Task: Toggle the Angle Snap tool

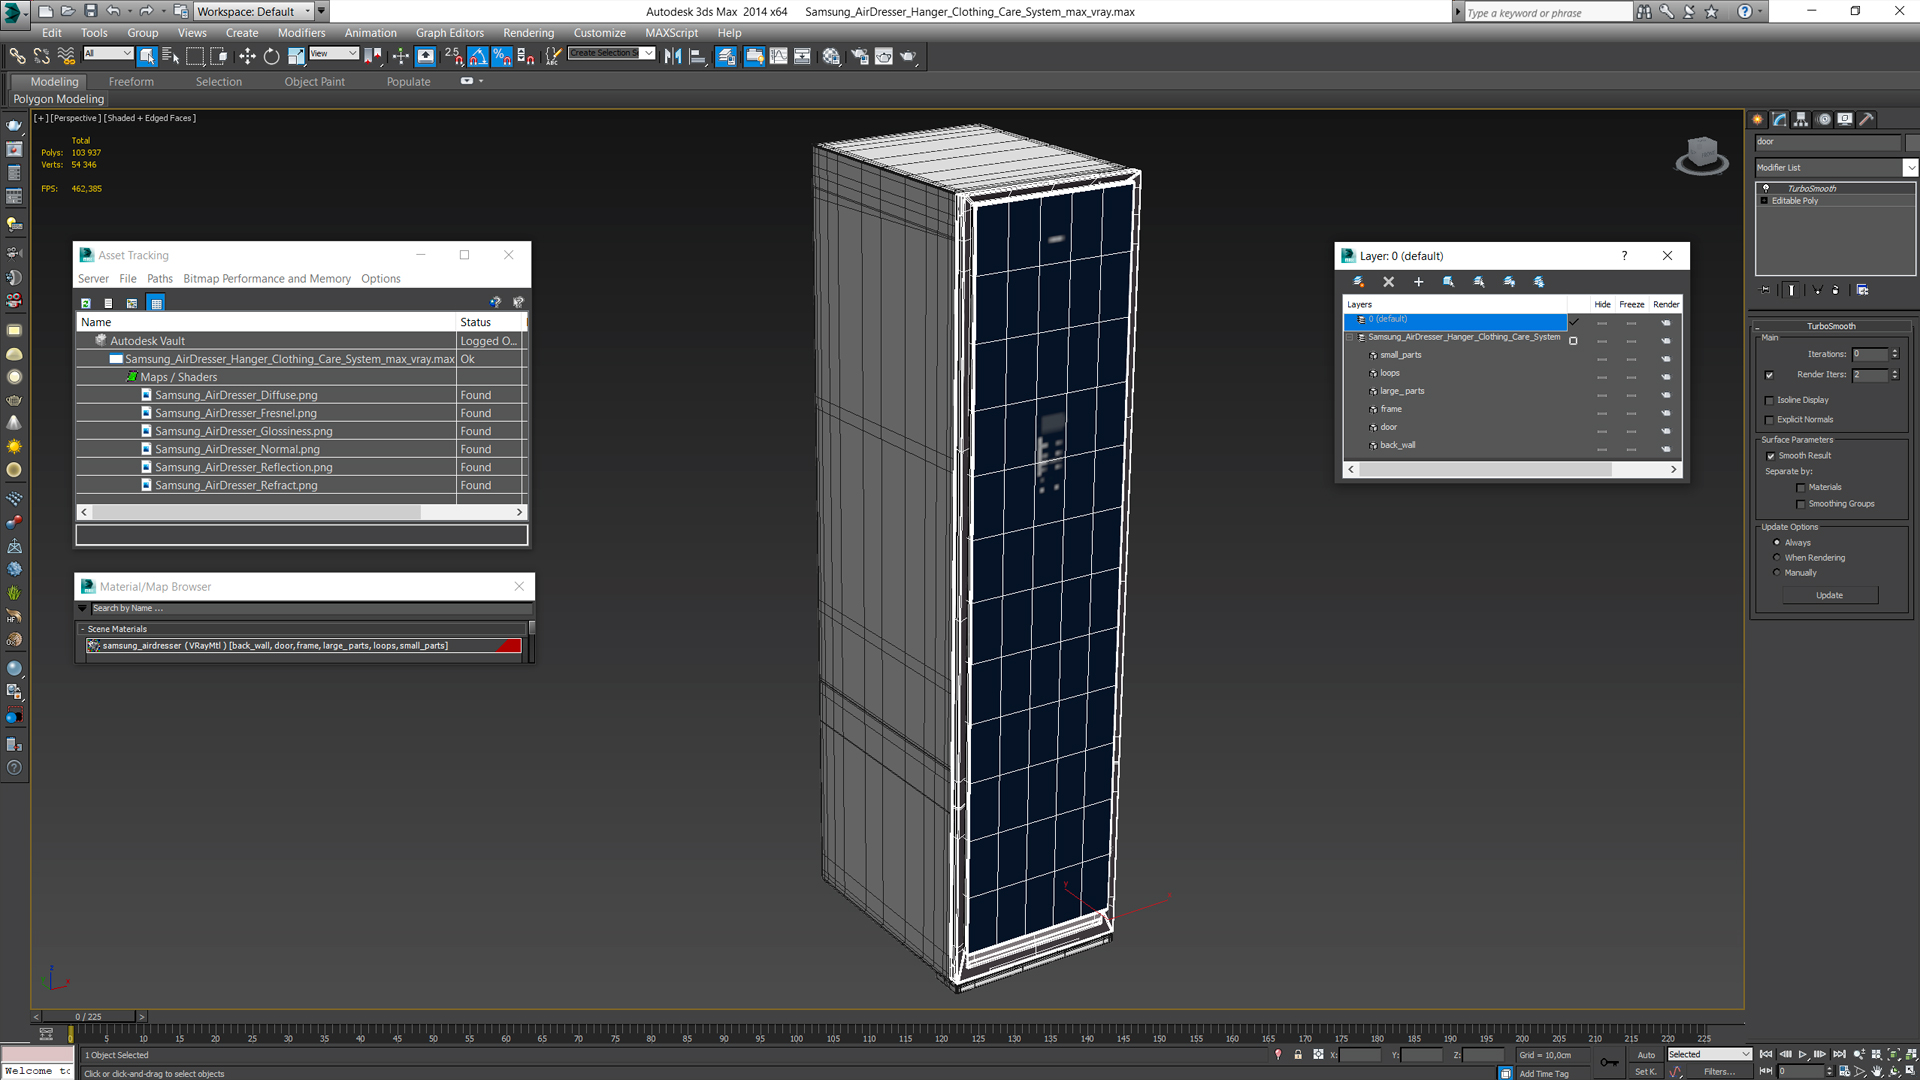Action: [x=478, y=56]
